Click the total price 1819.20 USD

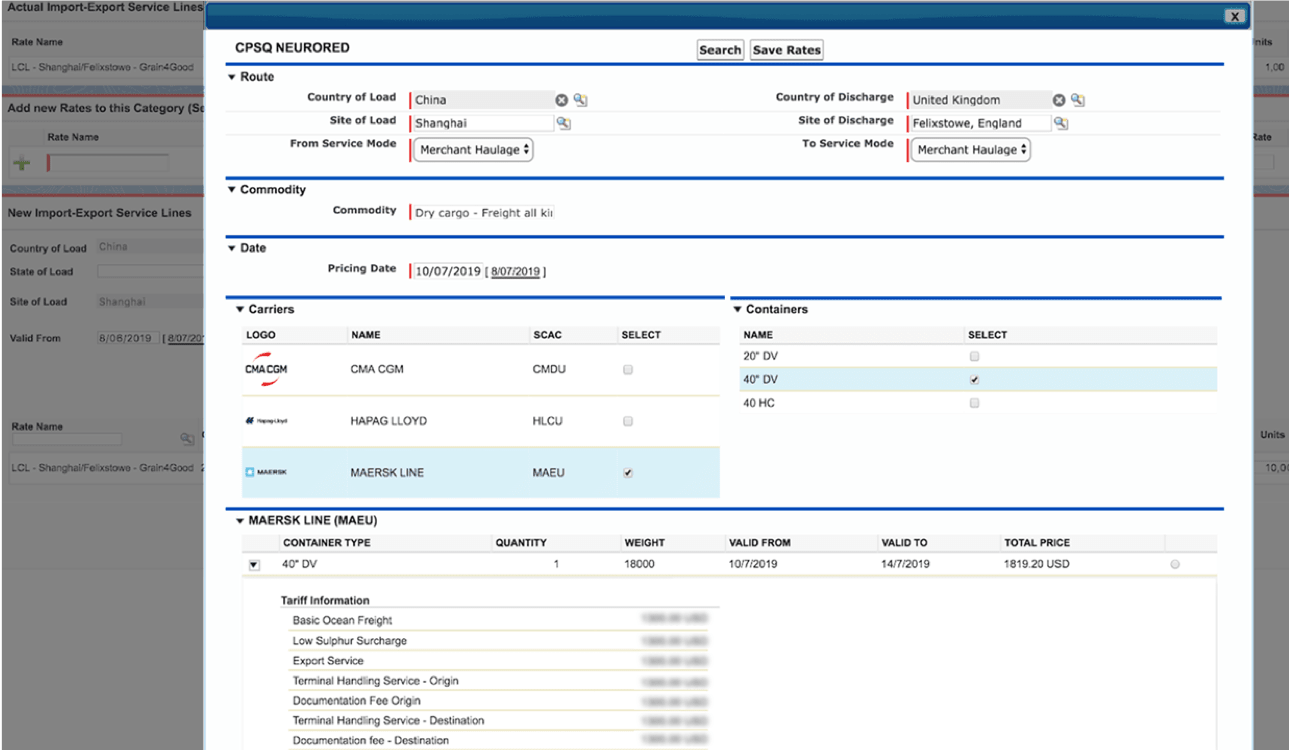(x=1037, y=565)
